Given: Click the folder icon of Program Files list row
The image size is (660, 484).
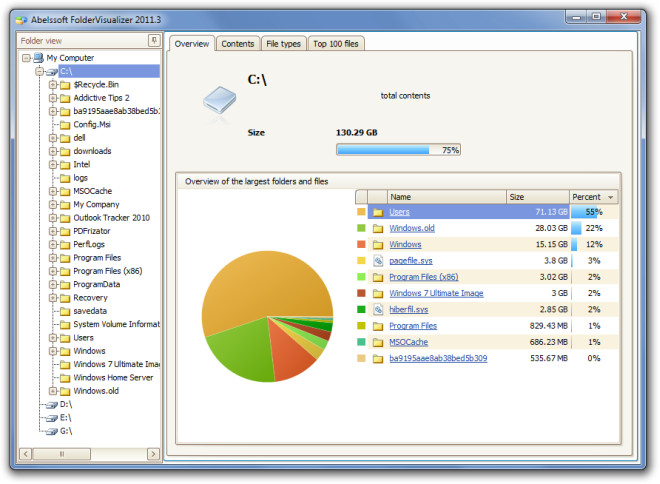Looking at the screenshot, I should pyautogui.click(x=378, y=326).
